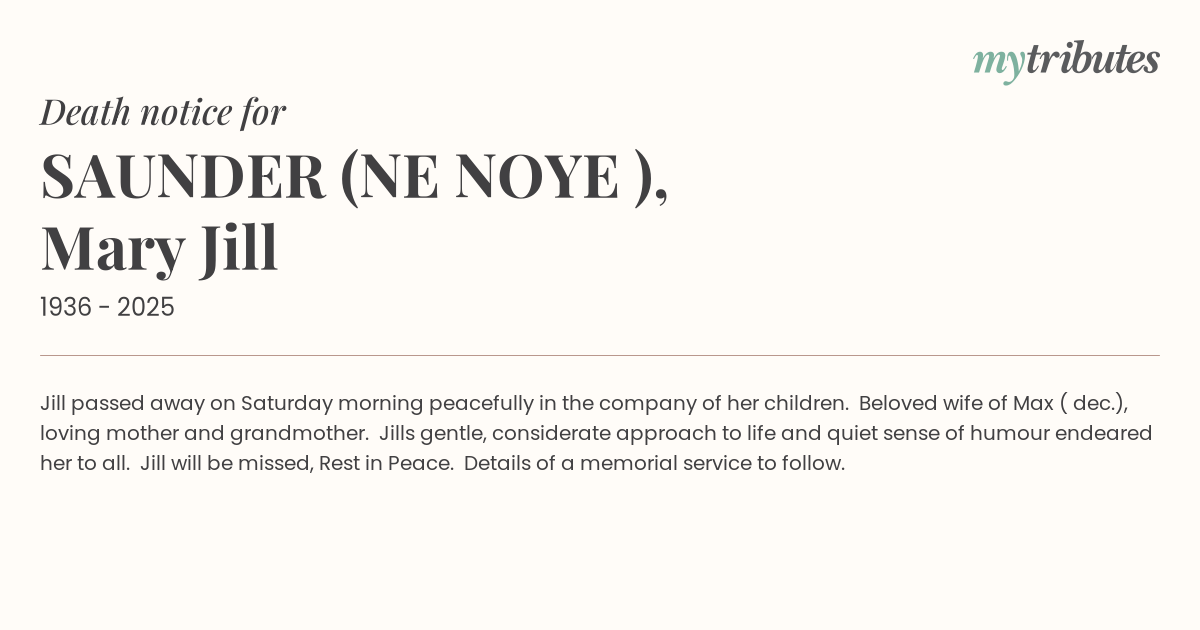
Task: Select the "Death notice for" heading
Action: 163,112
